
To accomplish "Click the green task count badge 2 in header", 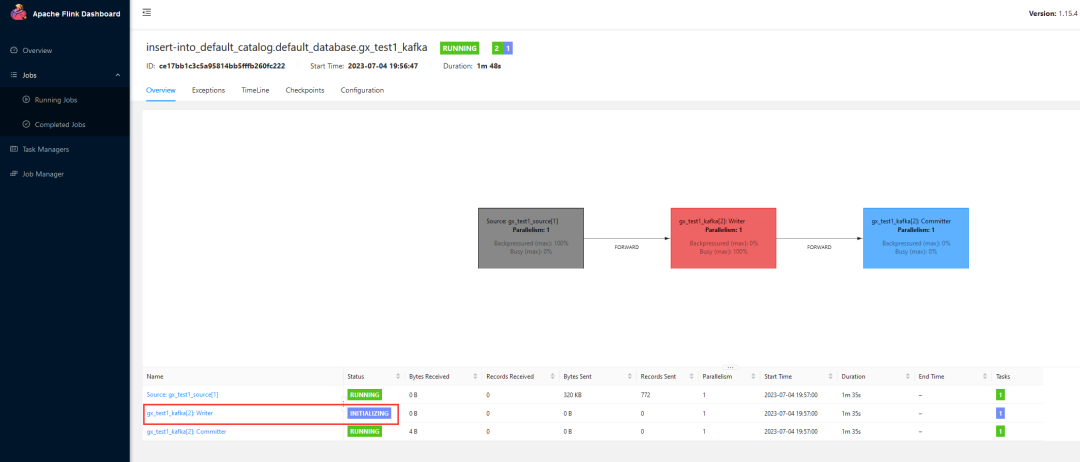I will 497,48.
